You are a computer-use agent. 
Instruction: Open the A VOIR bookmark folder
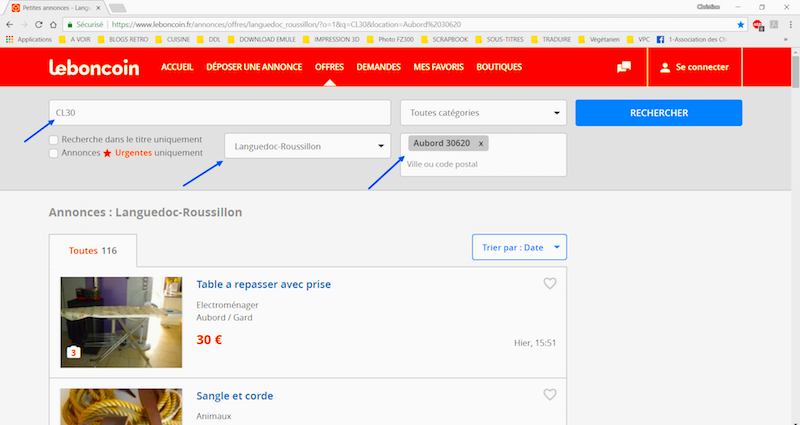[74, 39]
